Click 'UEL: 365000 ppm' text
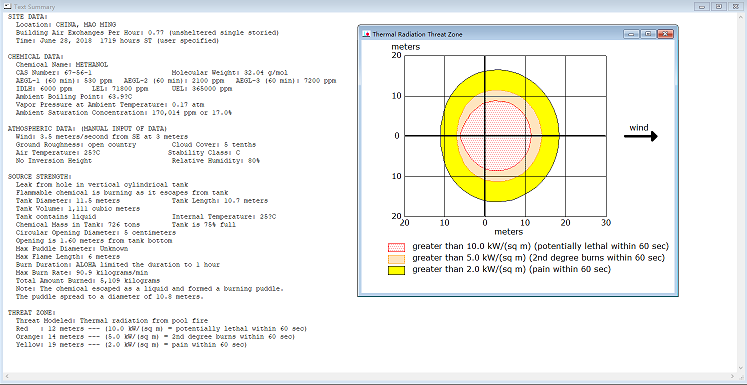The height and width of the screenshot is (385, 747). (201, 89)
